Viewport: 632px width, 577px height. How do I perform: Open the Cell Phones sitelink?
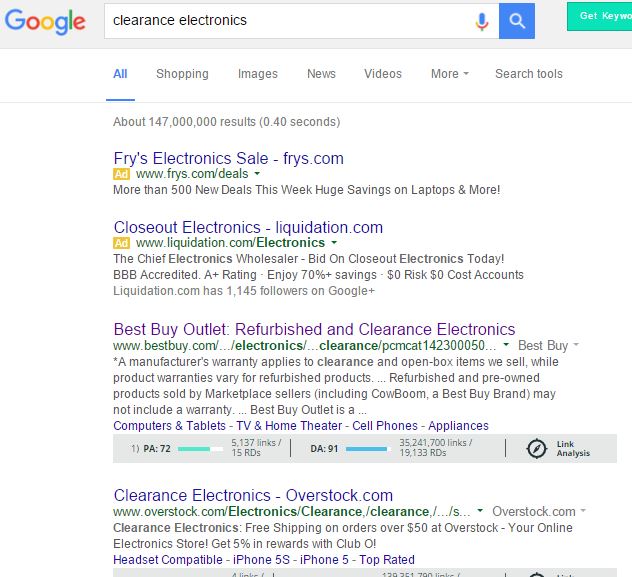[x=385, y=426]
